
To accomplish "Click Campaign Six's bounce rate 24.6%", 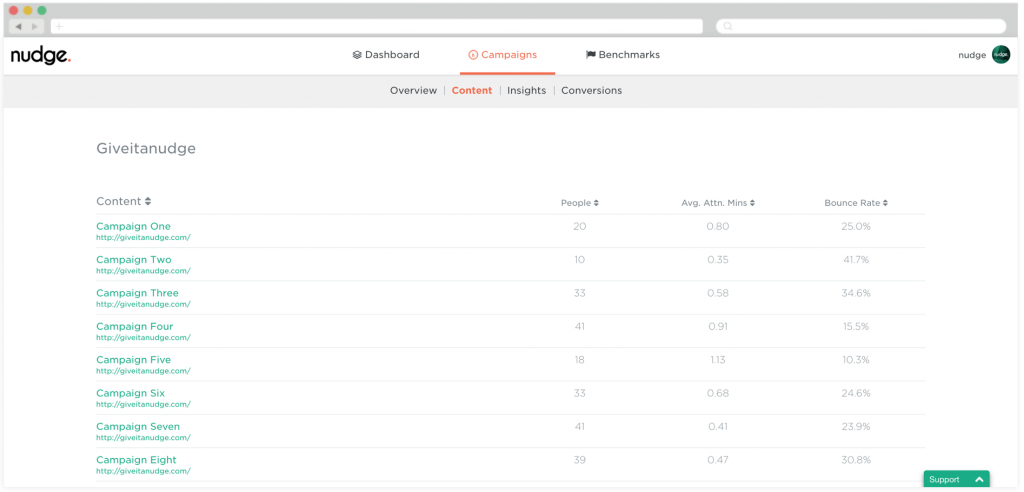I will 856,393.
